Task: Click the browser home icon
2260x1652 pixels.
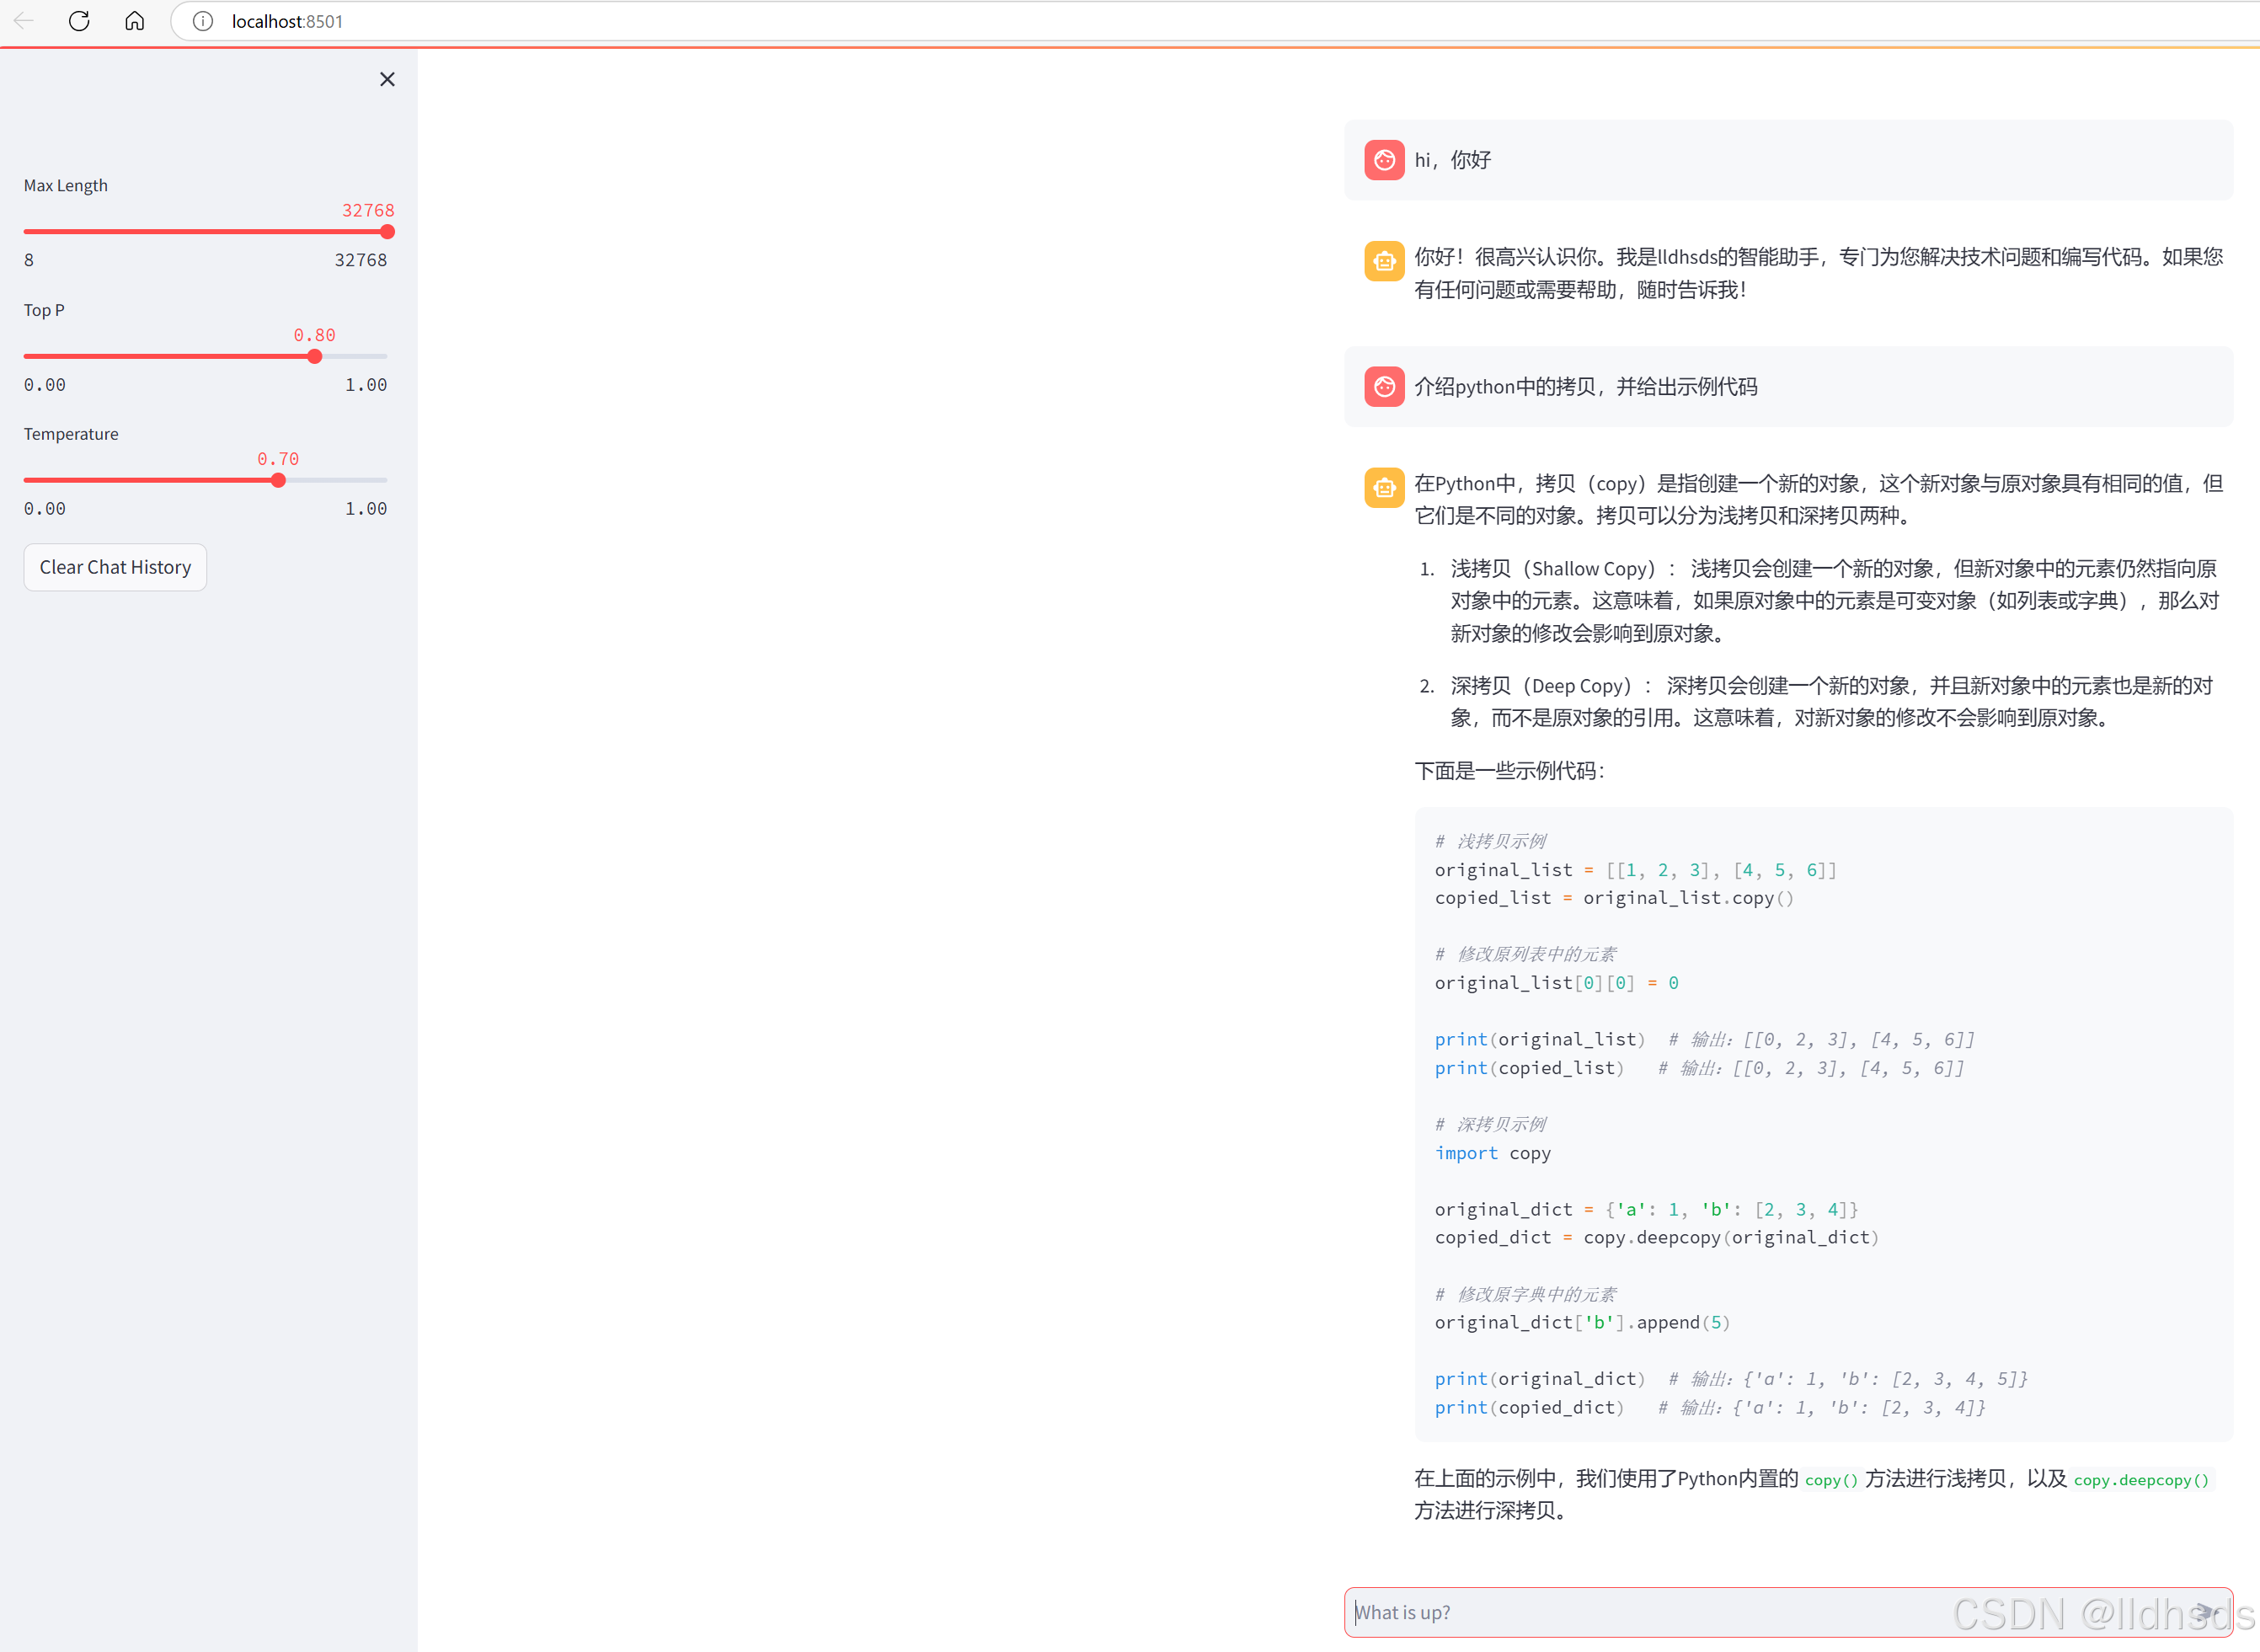Action: (x=135, y=21)
